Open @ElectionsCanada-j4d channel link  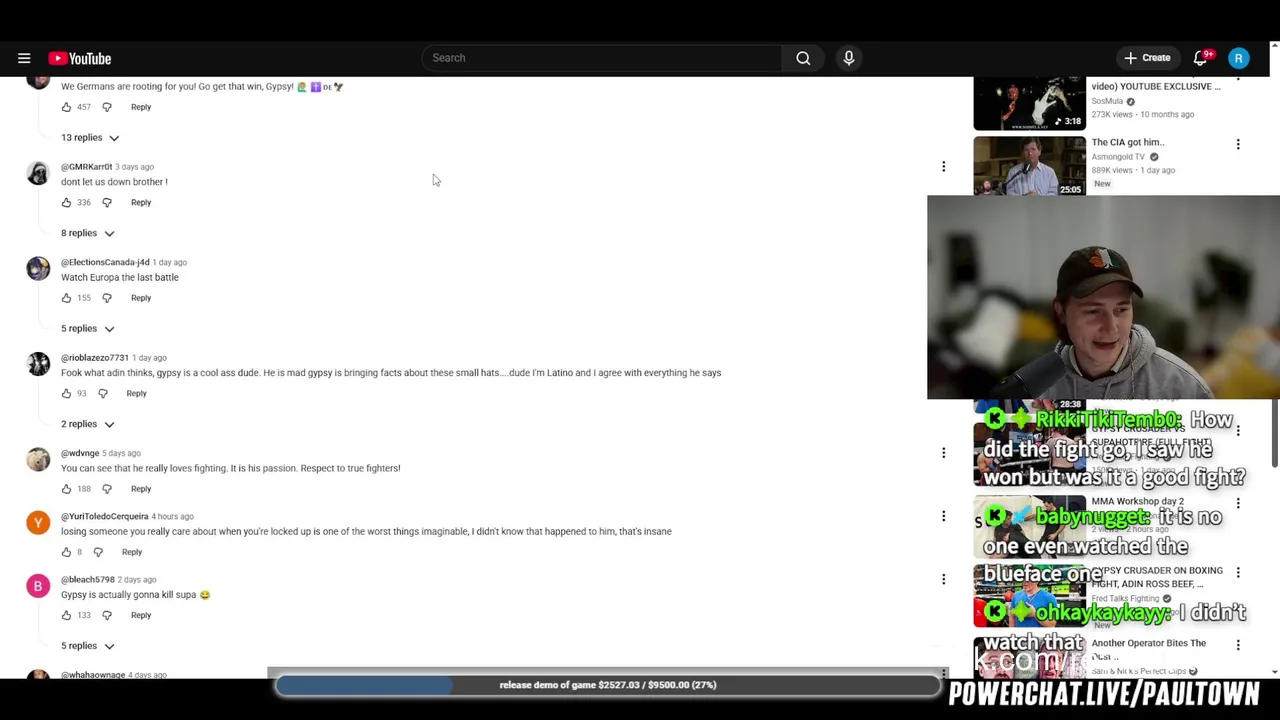(105, 262)
